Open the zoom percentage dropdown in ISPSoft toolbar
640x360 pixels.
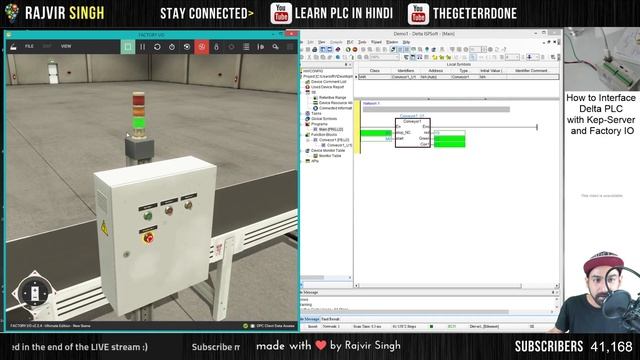384,57
